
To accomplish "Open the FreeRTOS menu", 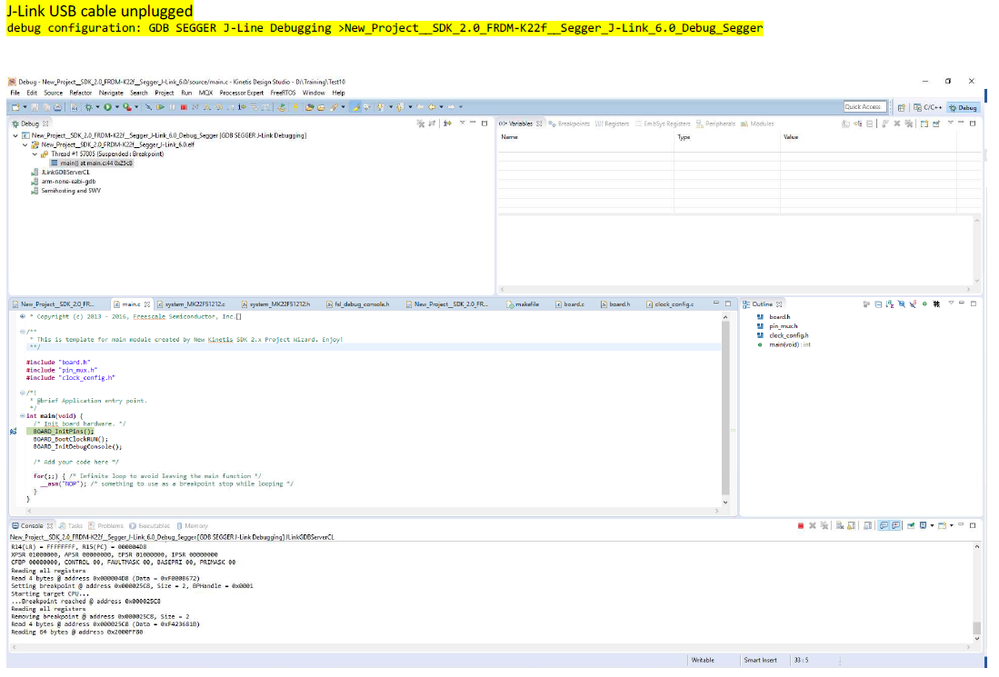I will [283, 93].
